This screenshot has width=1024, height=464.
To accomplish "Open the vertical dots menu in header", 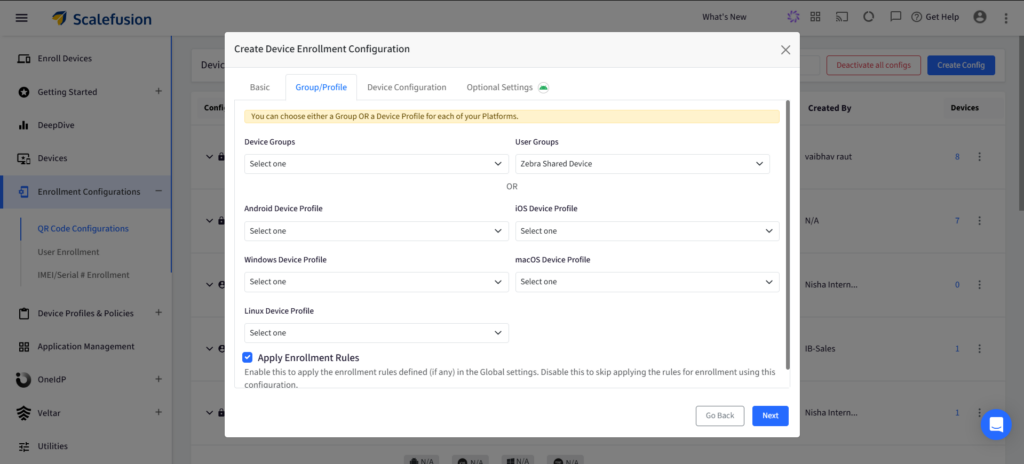I will click(x=1006, y=18).
